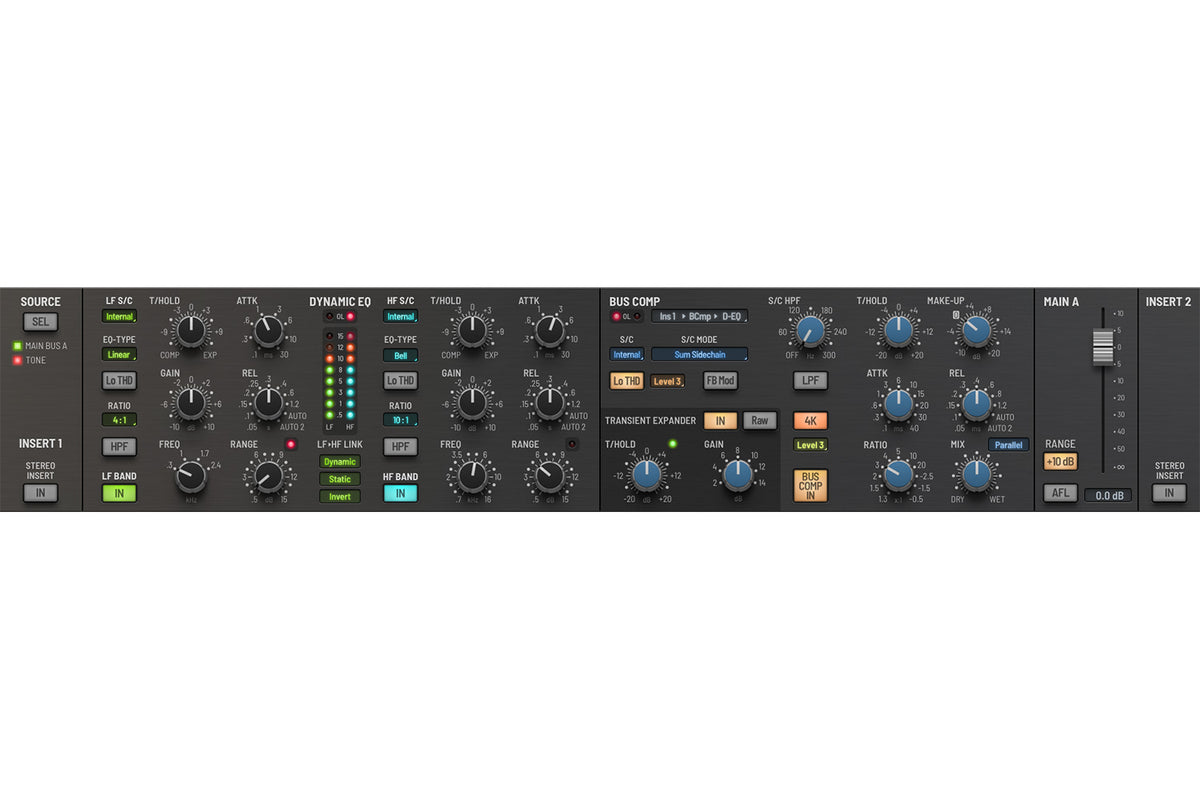The image size is (1200, 800).
Task: Click the 0.0 dB value field
Action: coord(1108,495)
